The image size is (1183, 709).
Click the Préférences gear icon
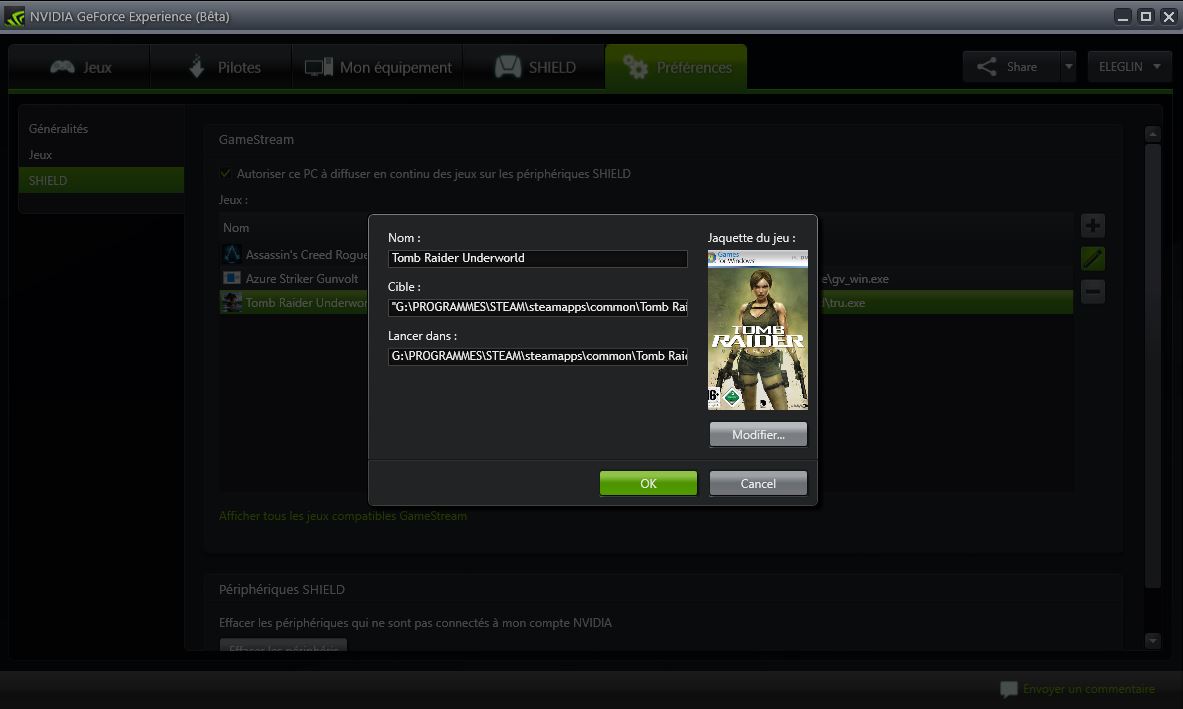(637, 66)
